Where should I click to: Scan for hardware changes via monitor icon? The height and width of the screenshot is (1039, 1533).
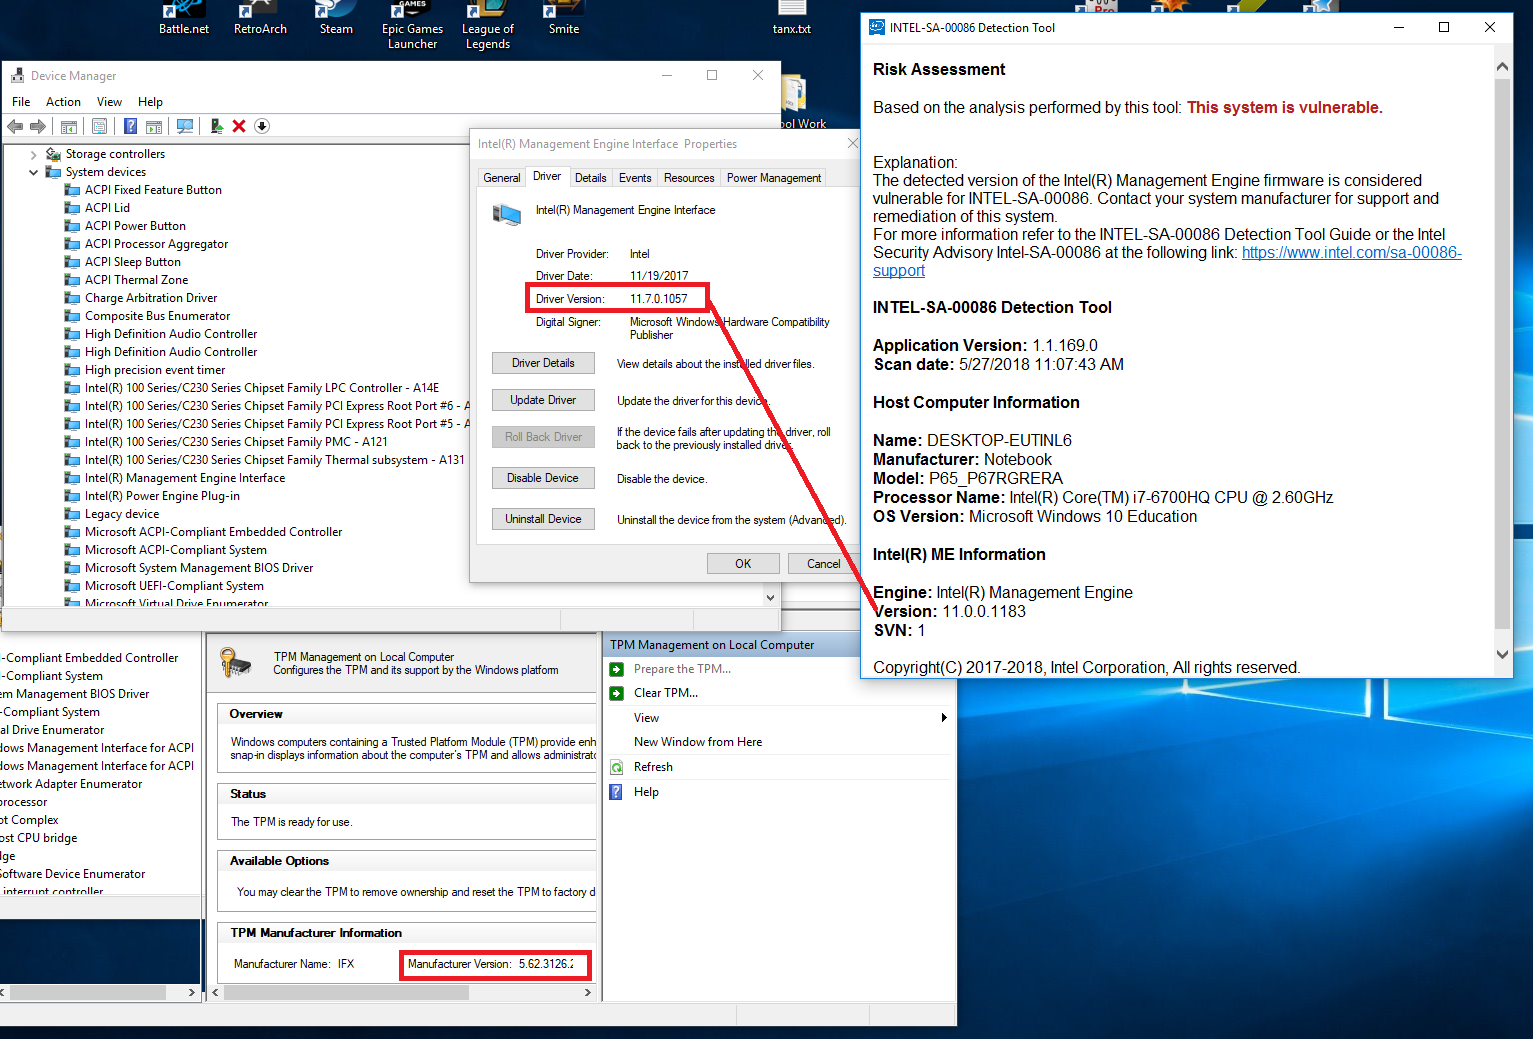pos(185,126)
